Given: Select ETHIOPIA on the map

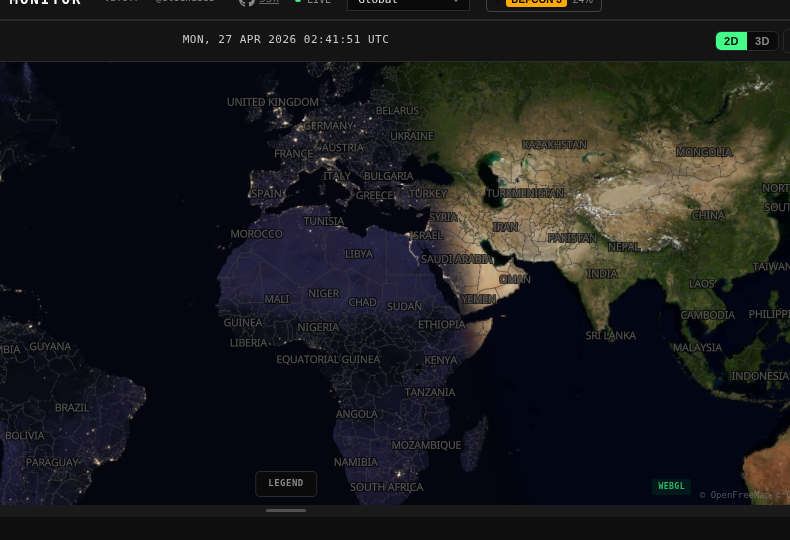Looking at the screenshot, I should pyautogui.click(x=442, y=325).
